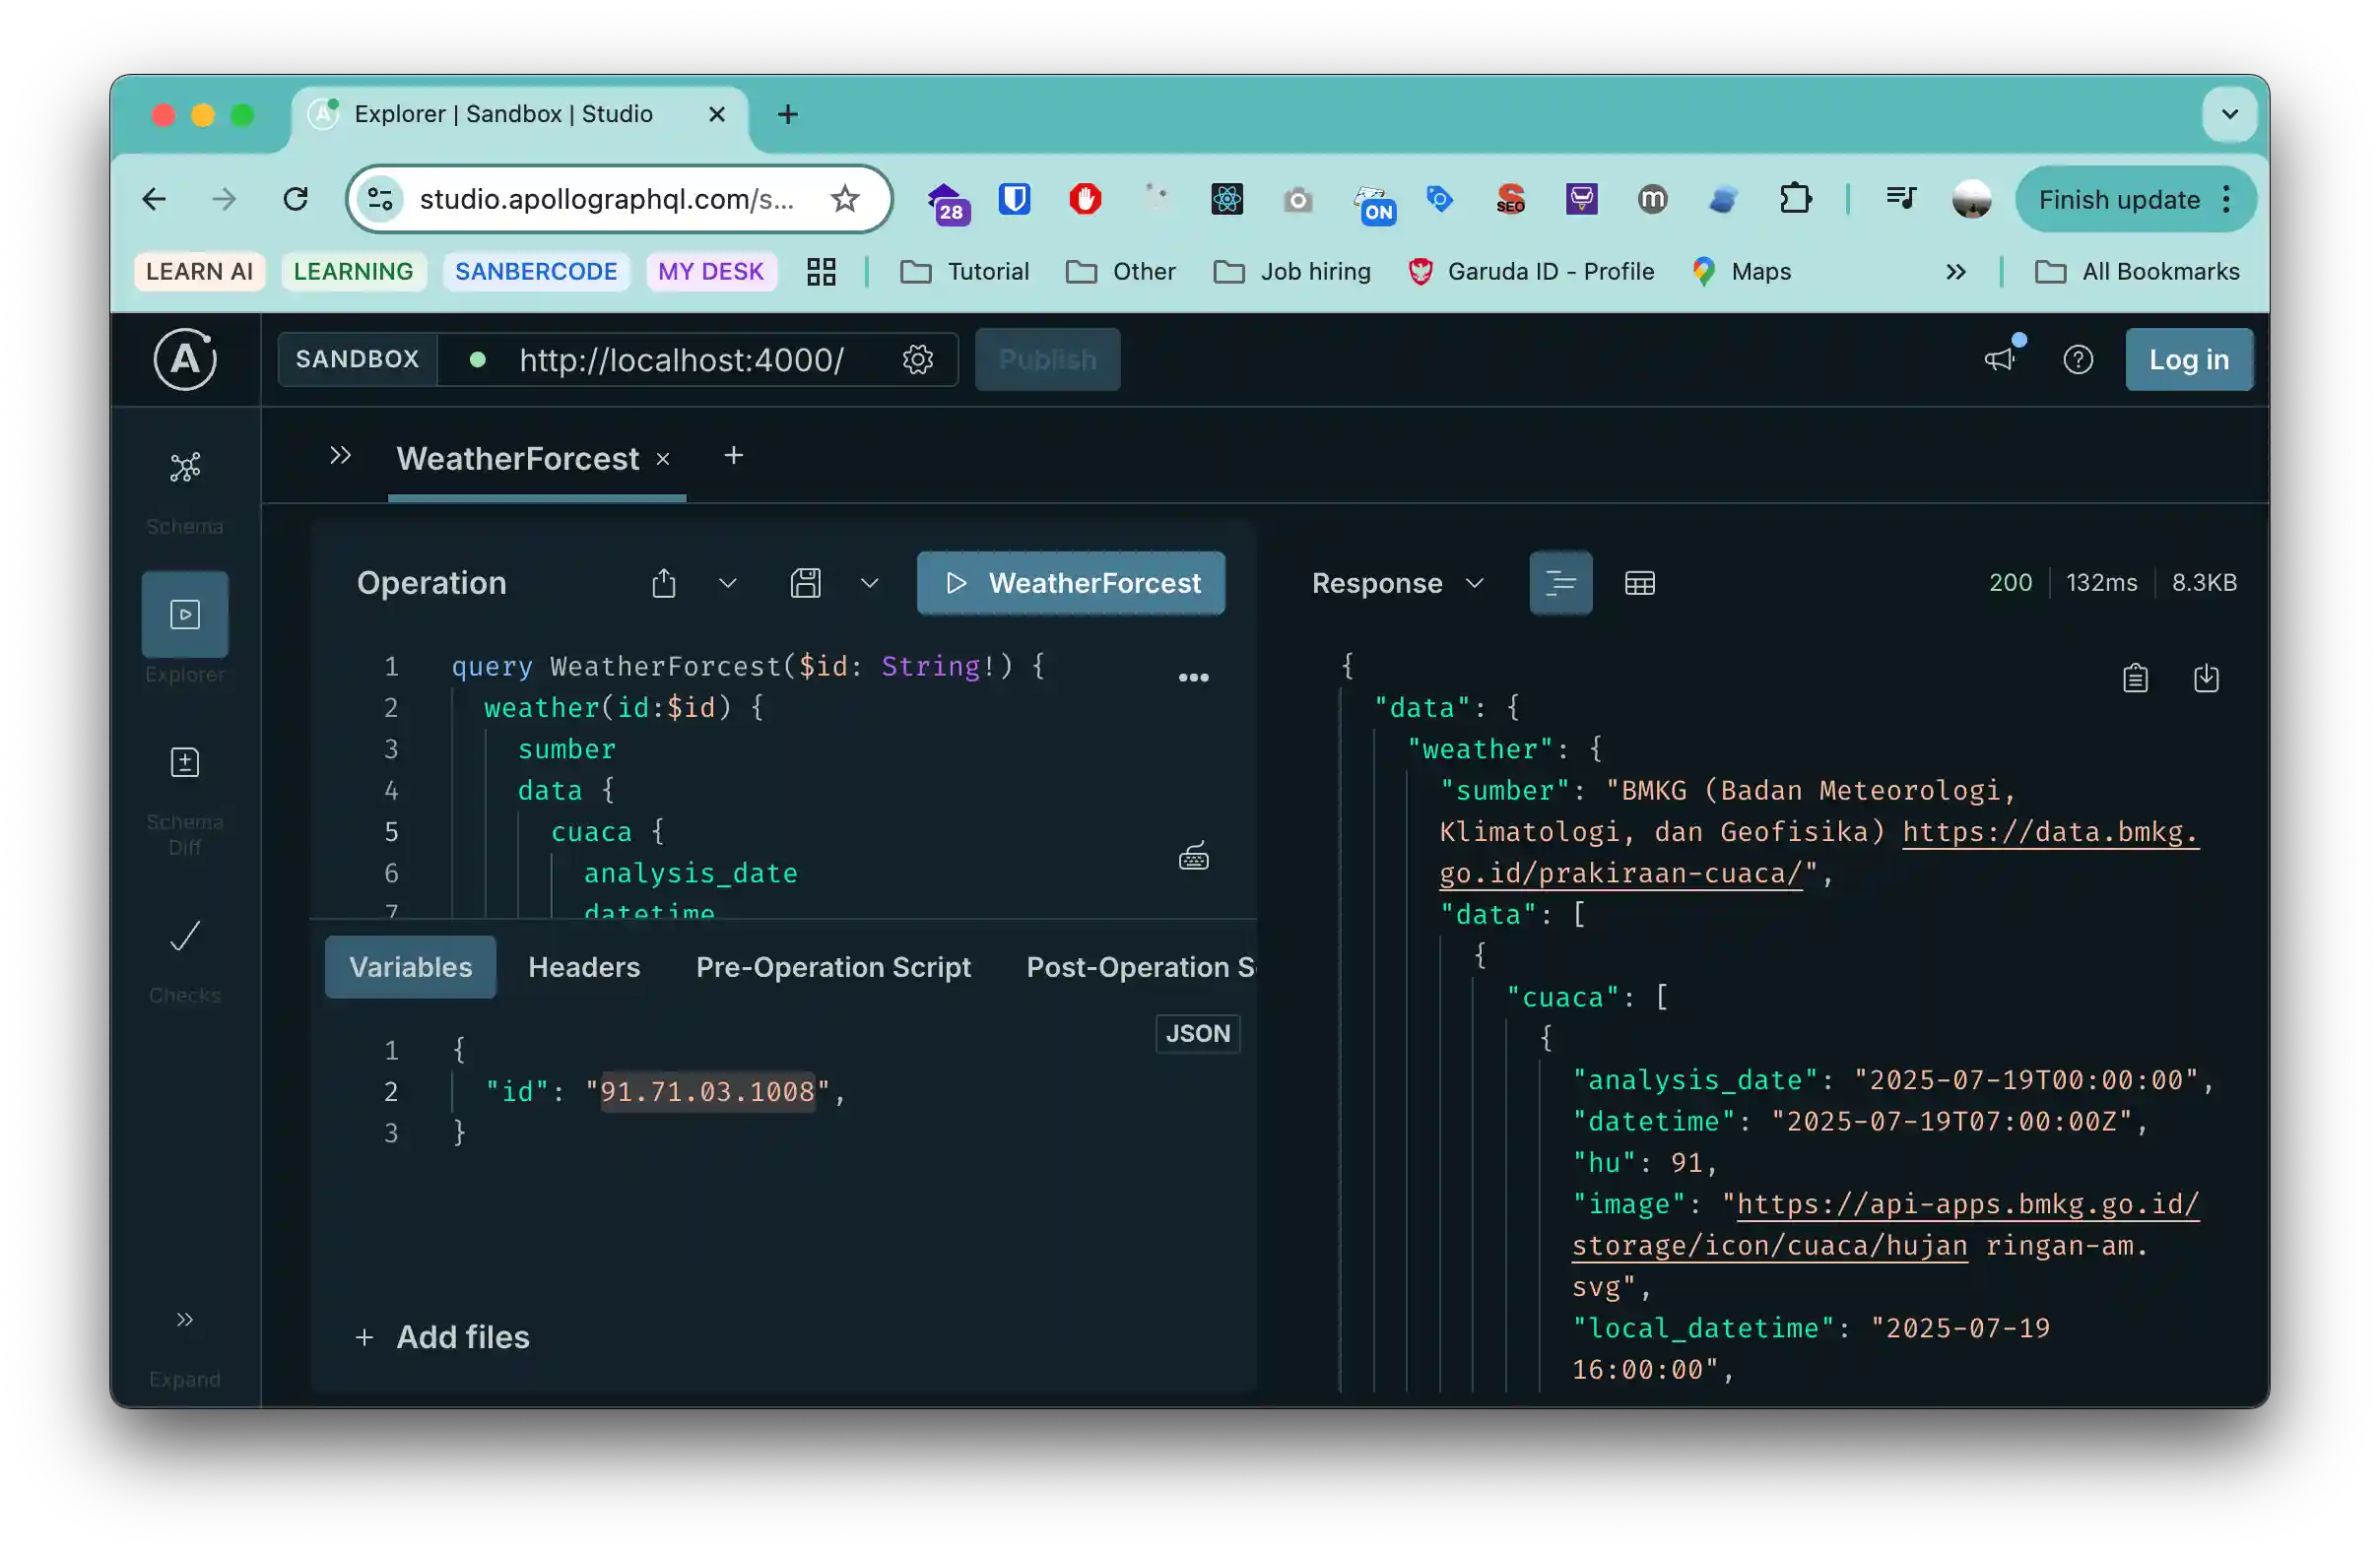The image size is (2380, 1554).
Task: Open the Schema panel in the sidebar
Action: [x=184, y=467]
